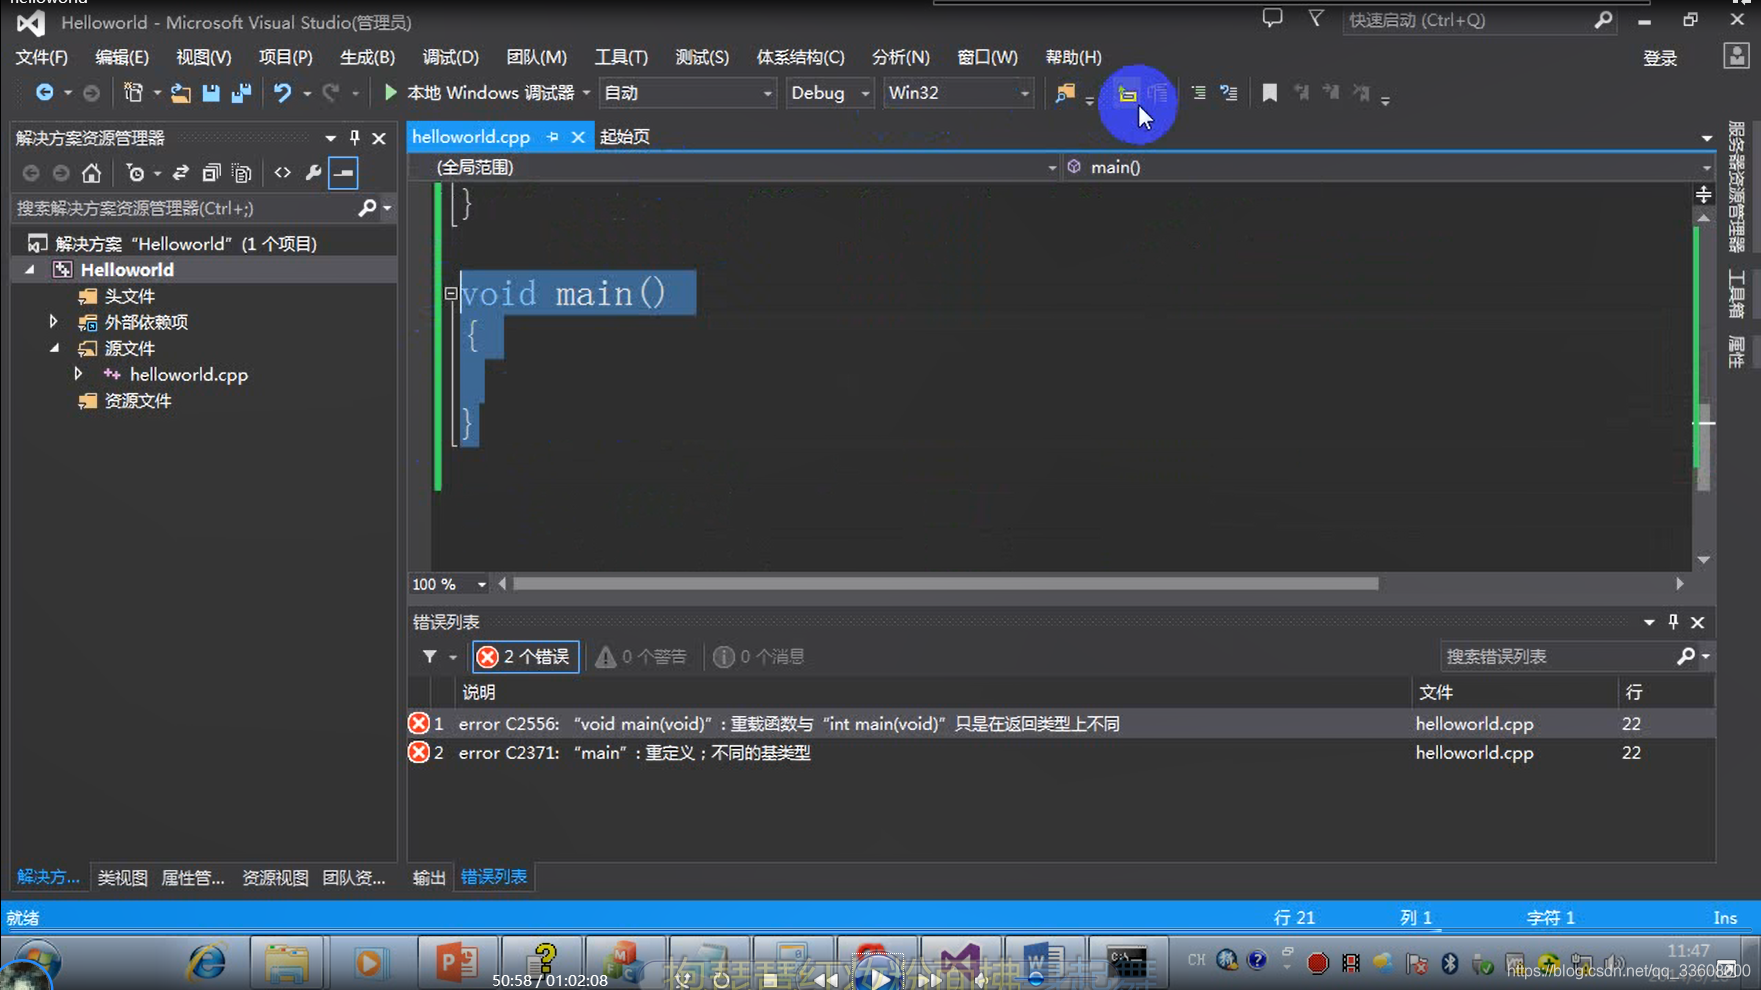Sort error list by 文件 column
This screenshot has width=1761, height=990.
(1514, 692)
